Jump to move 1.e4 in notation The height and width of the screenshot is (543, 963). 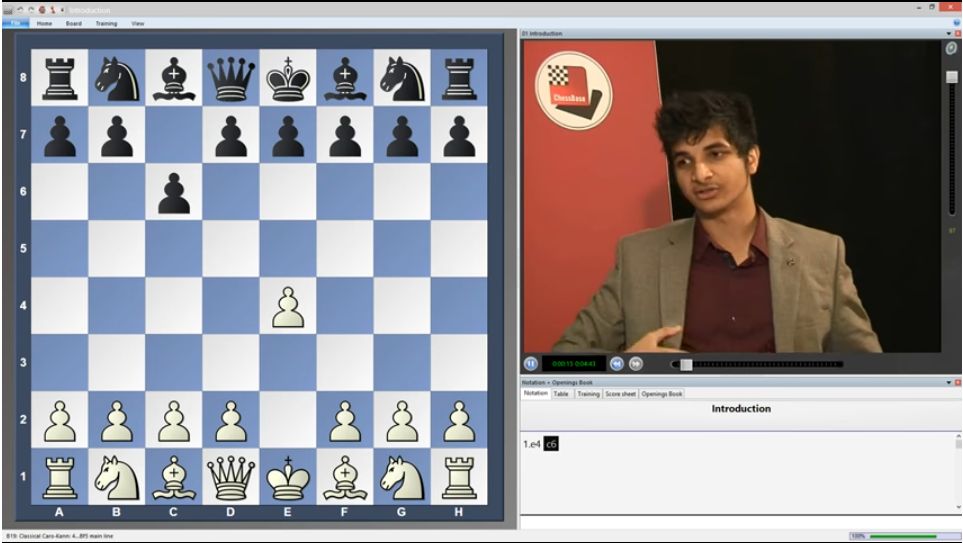[x=531, y=443]
